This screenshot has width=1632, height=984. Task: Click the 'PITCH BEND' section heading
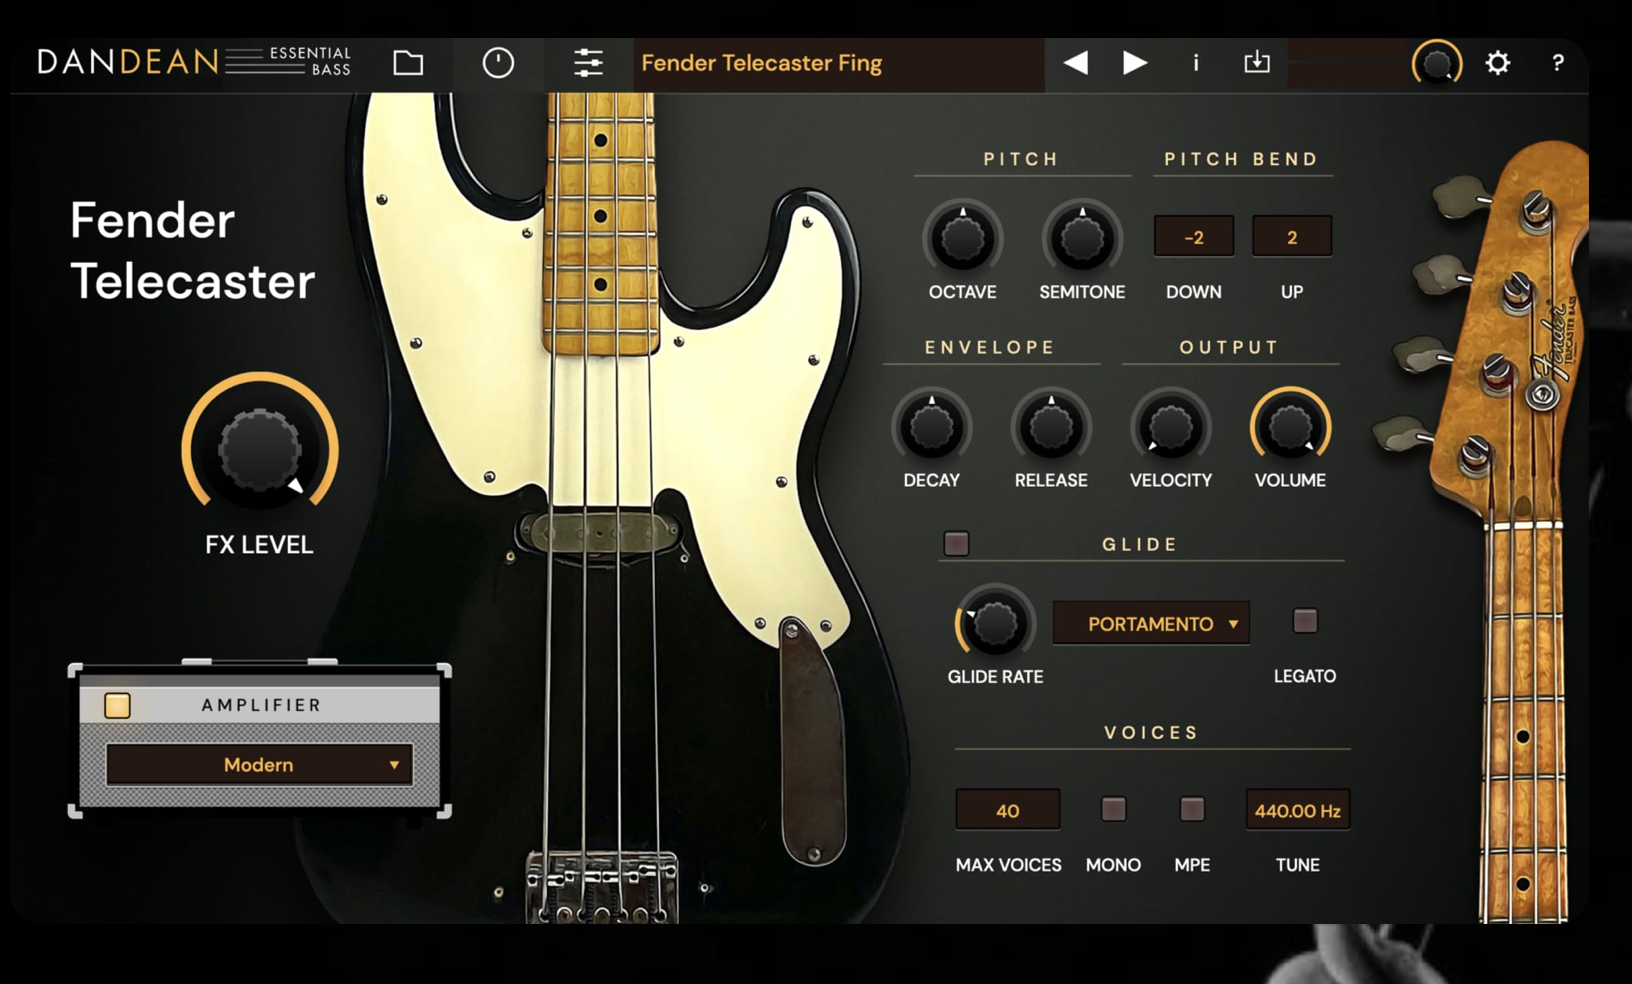click(1241, 159)
